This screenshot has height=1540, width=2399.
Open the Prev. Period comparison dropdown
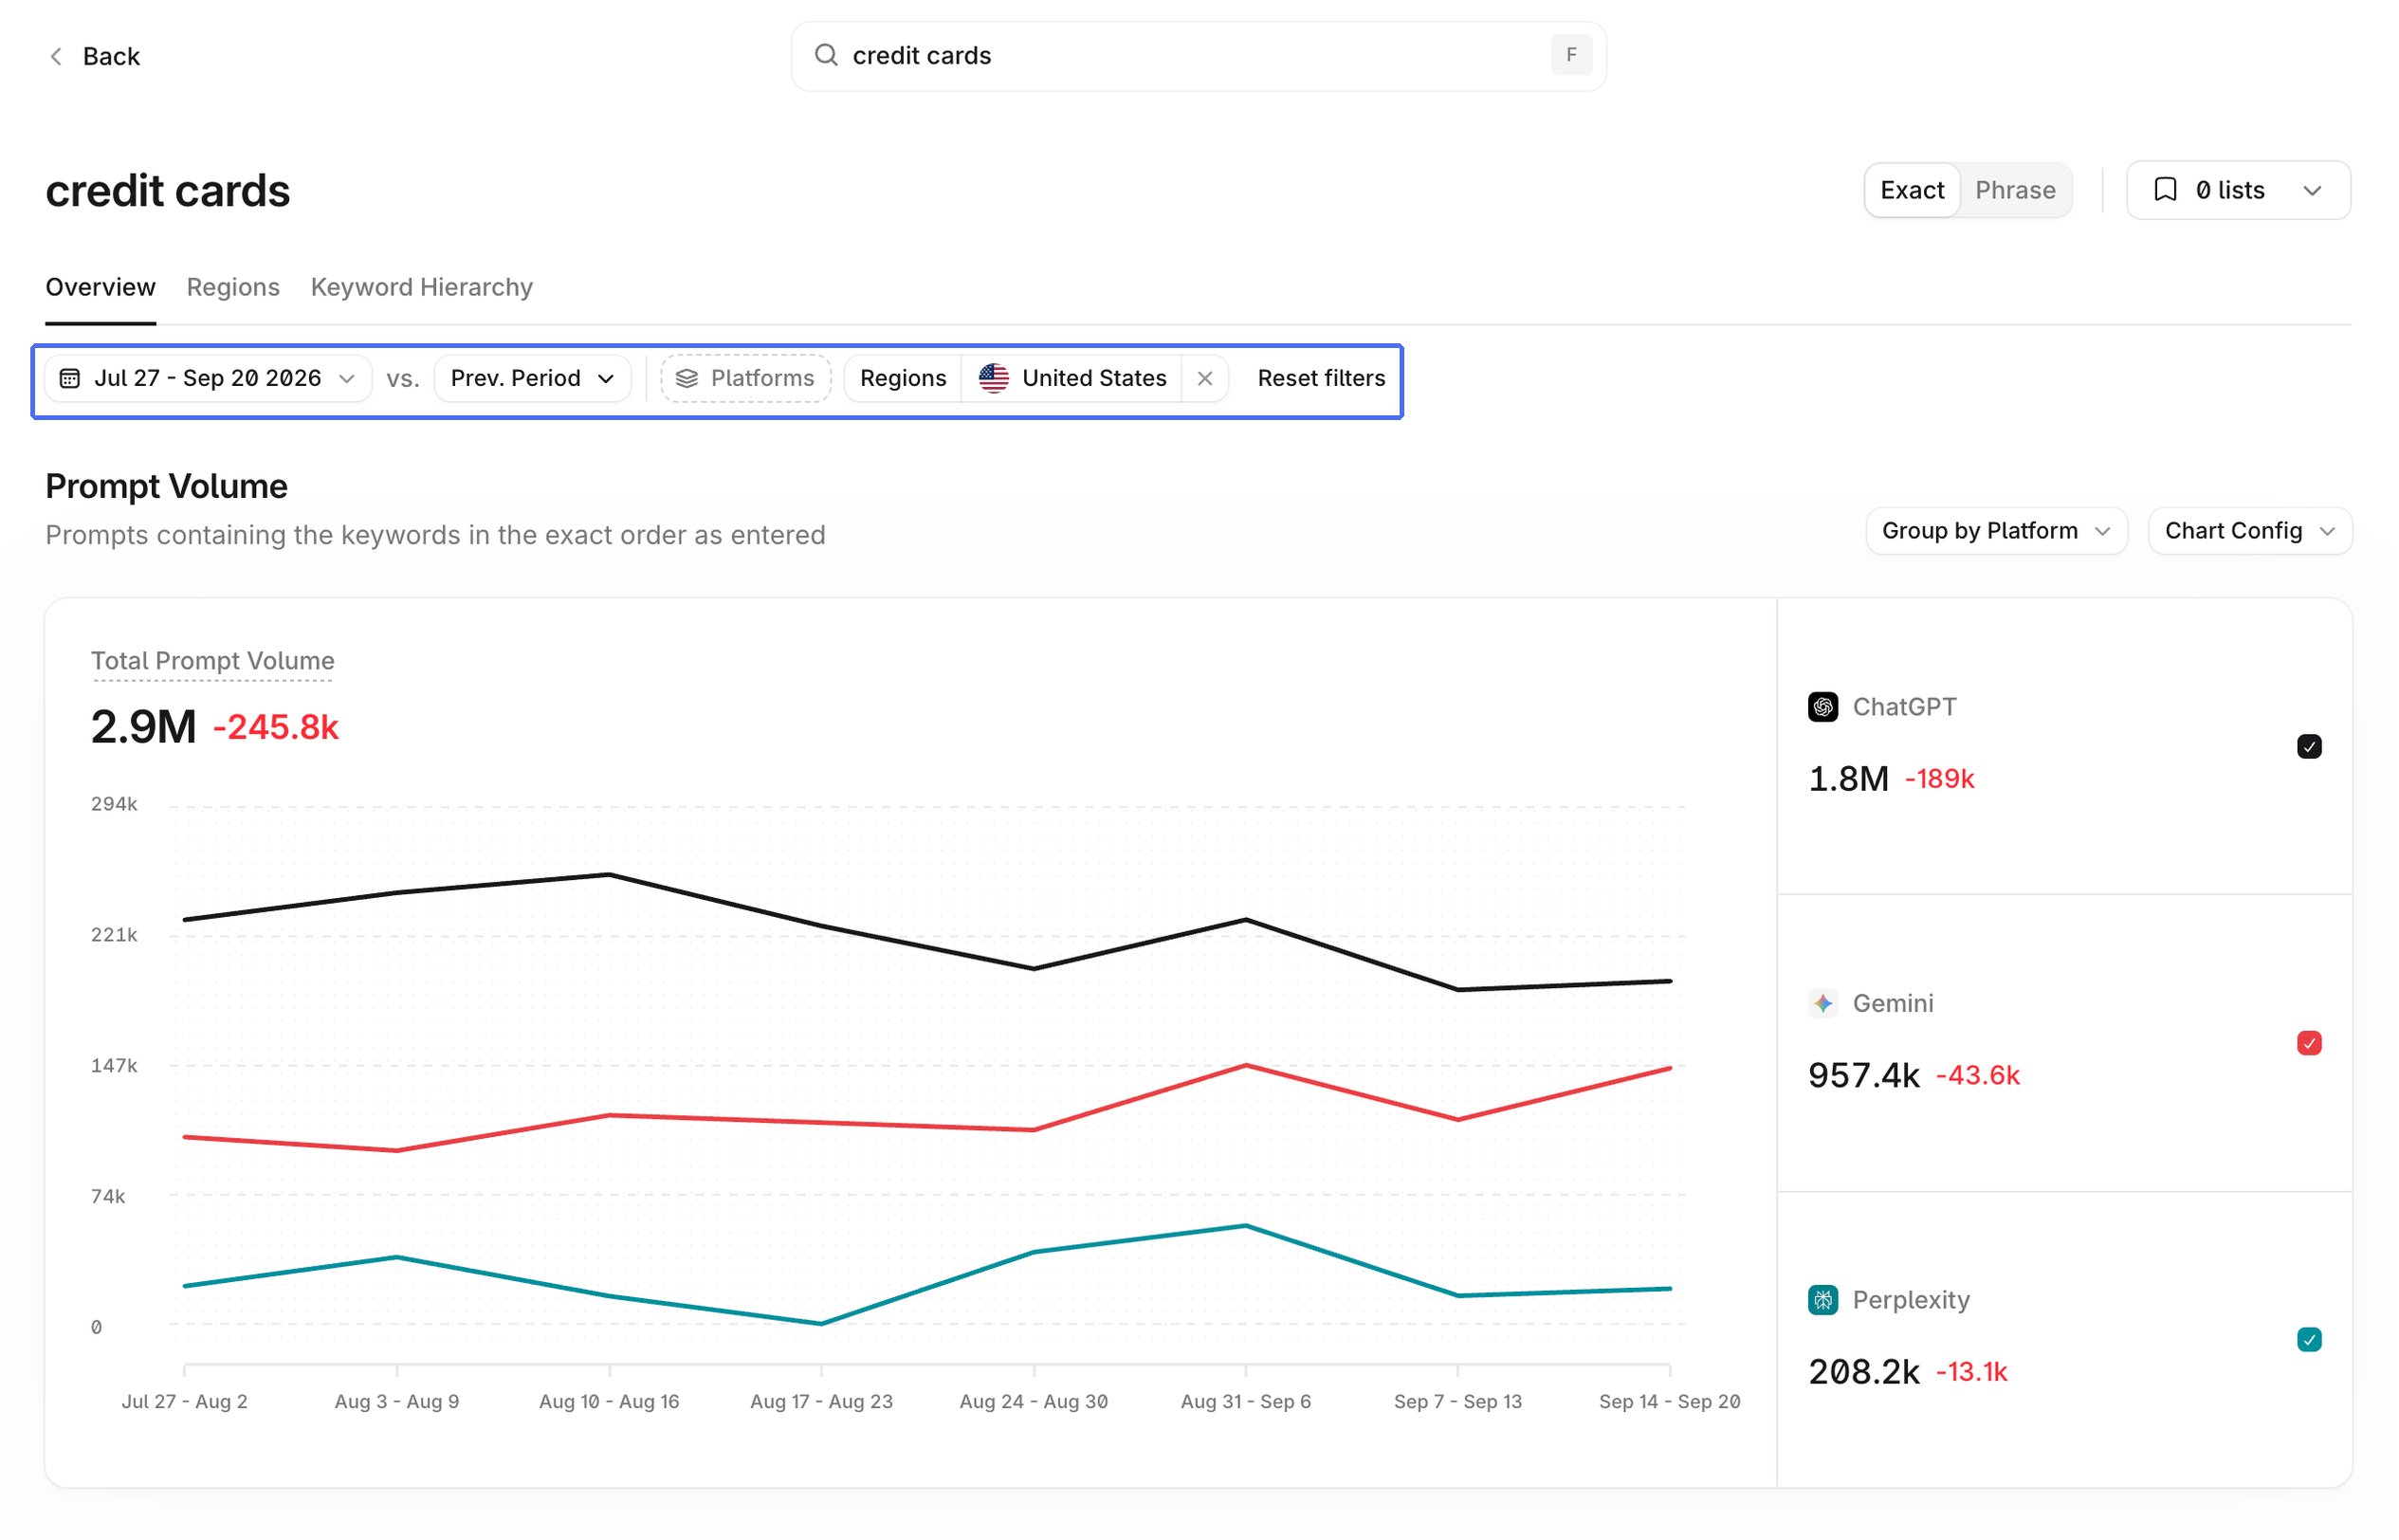532,378
